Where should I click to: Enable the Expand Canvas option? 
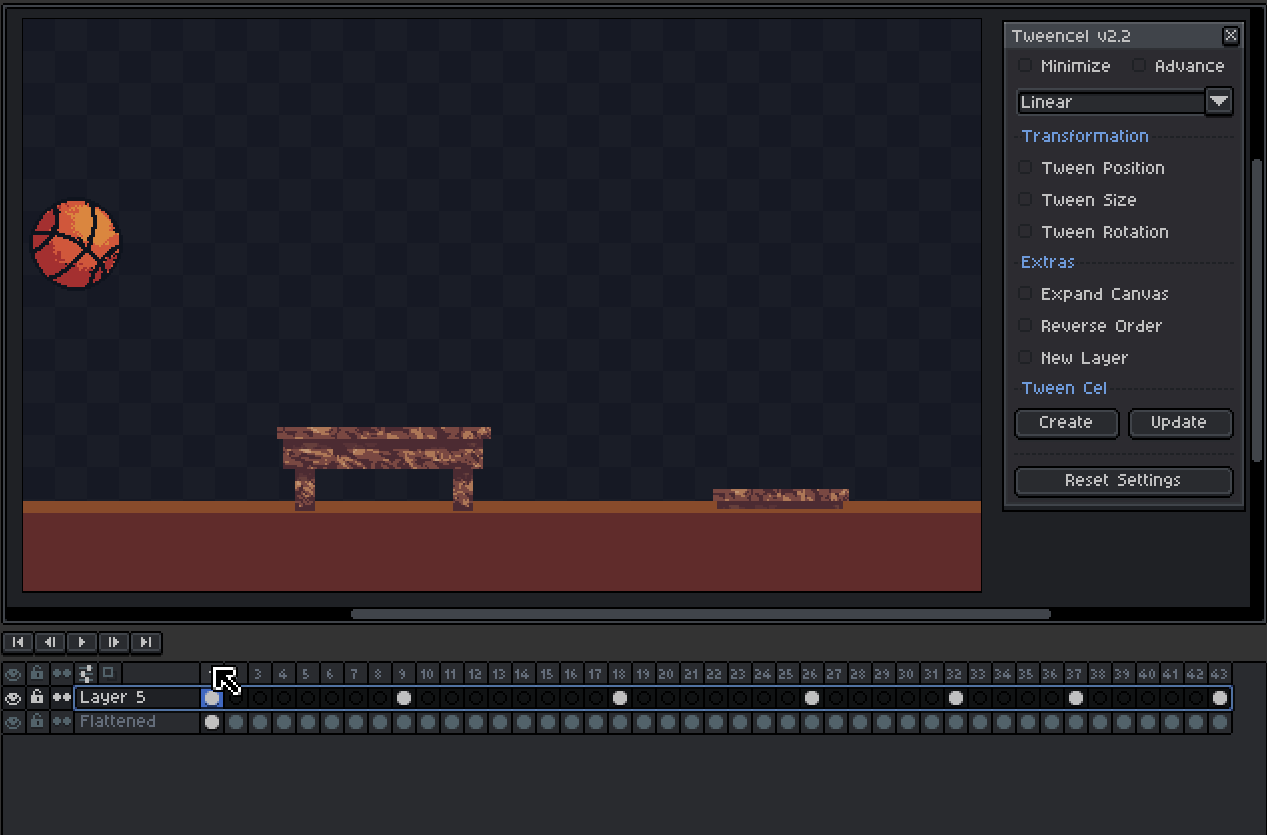(1024, 293)
